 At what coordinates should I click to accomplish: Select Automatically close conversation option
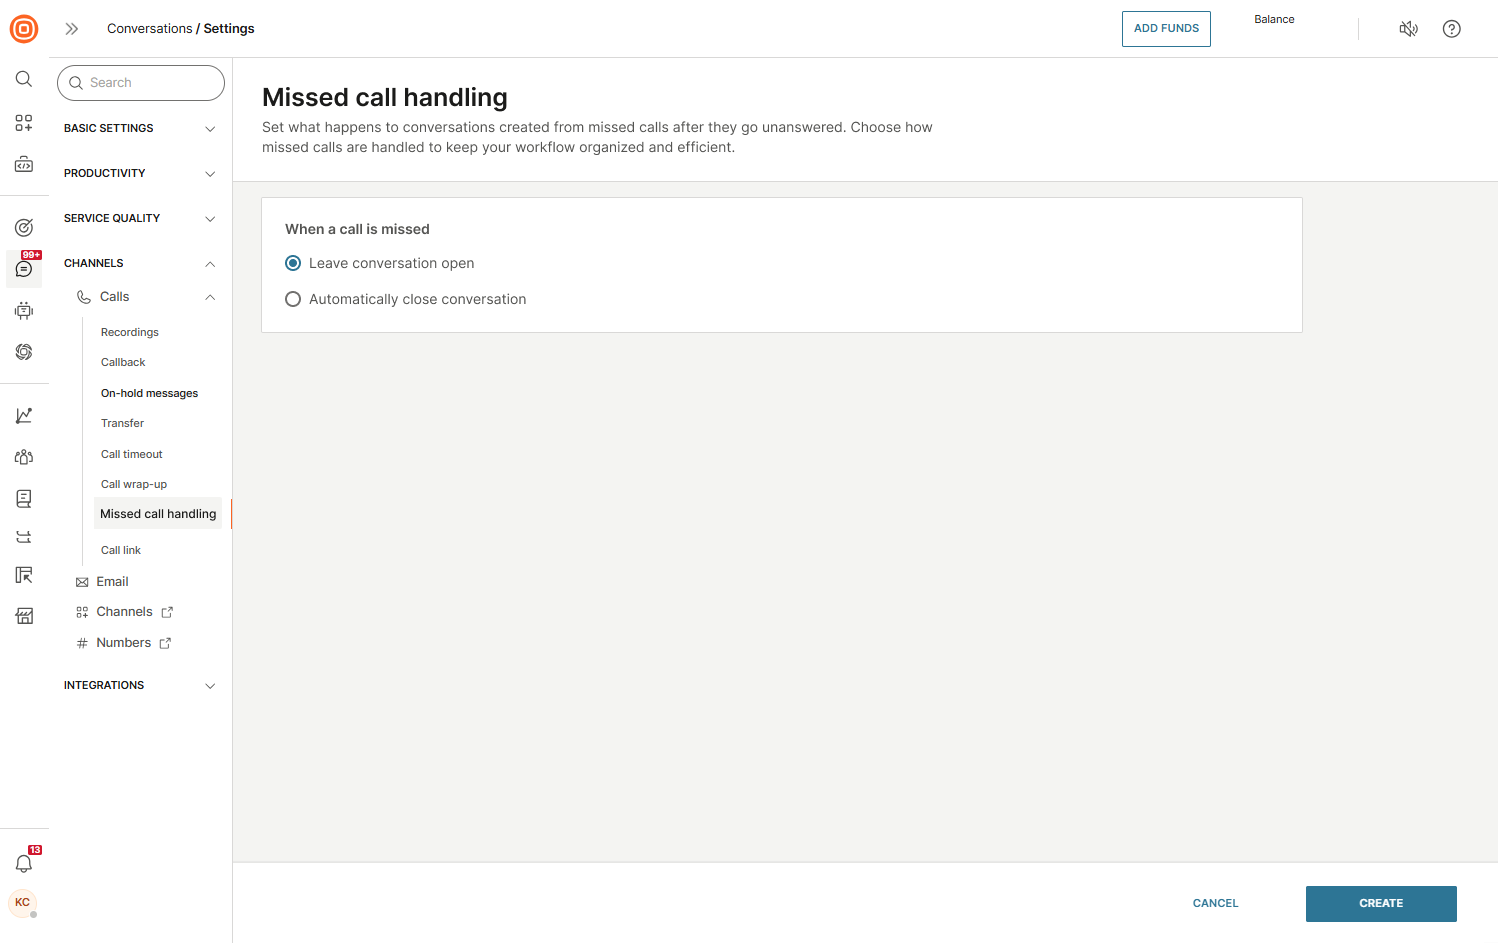pyautogui.click(x=293, y=299)
